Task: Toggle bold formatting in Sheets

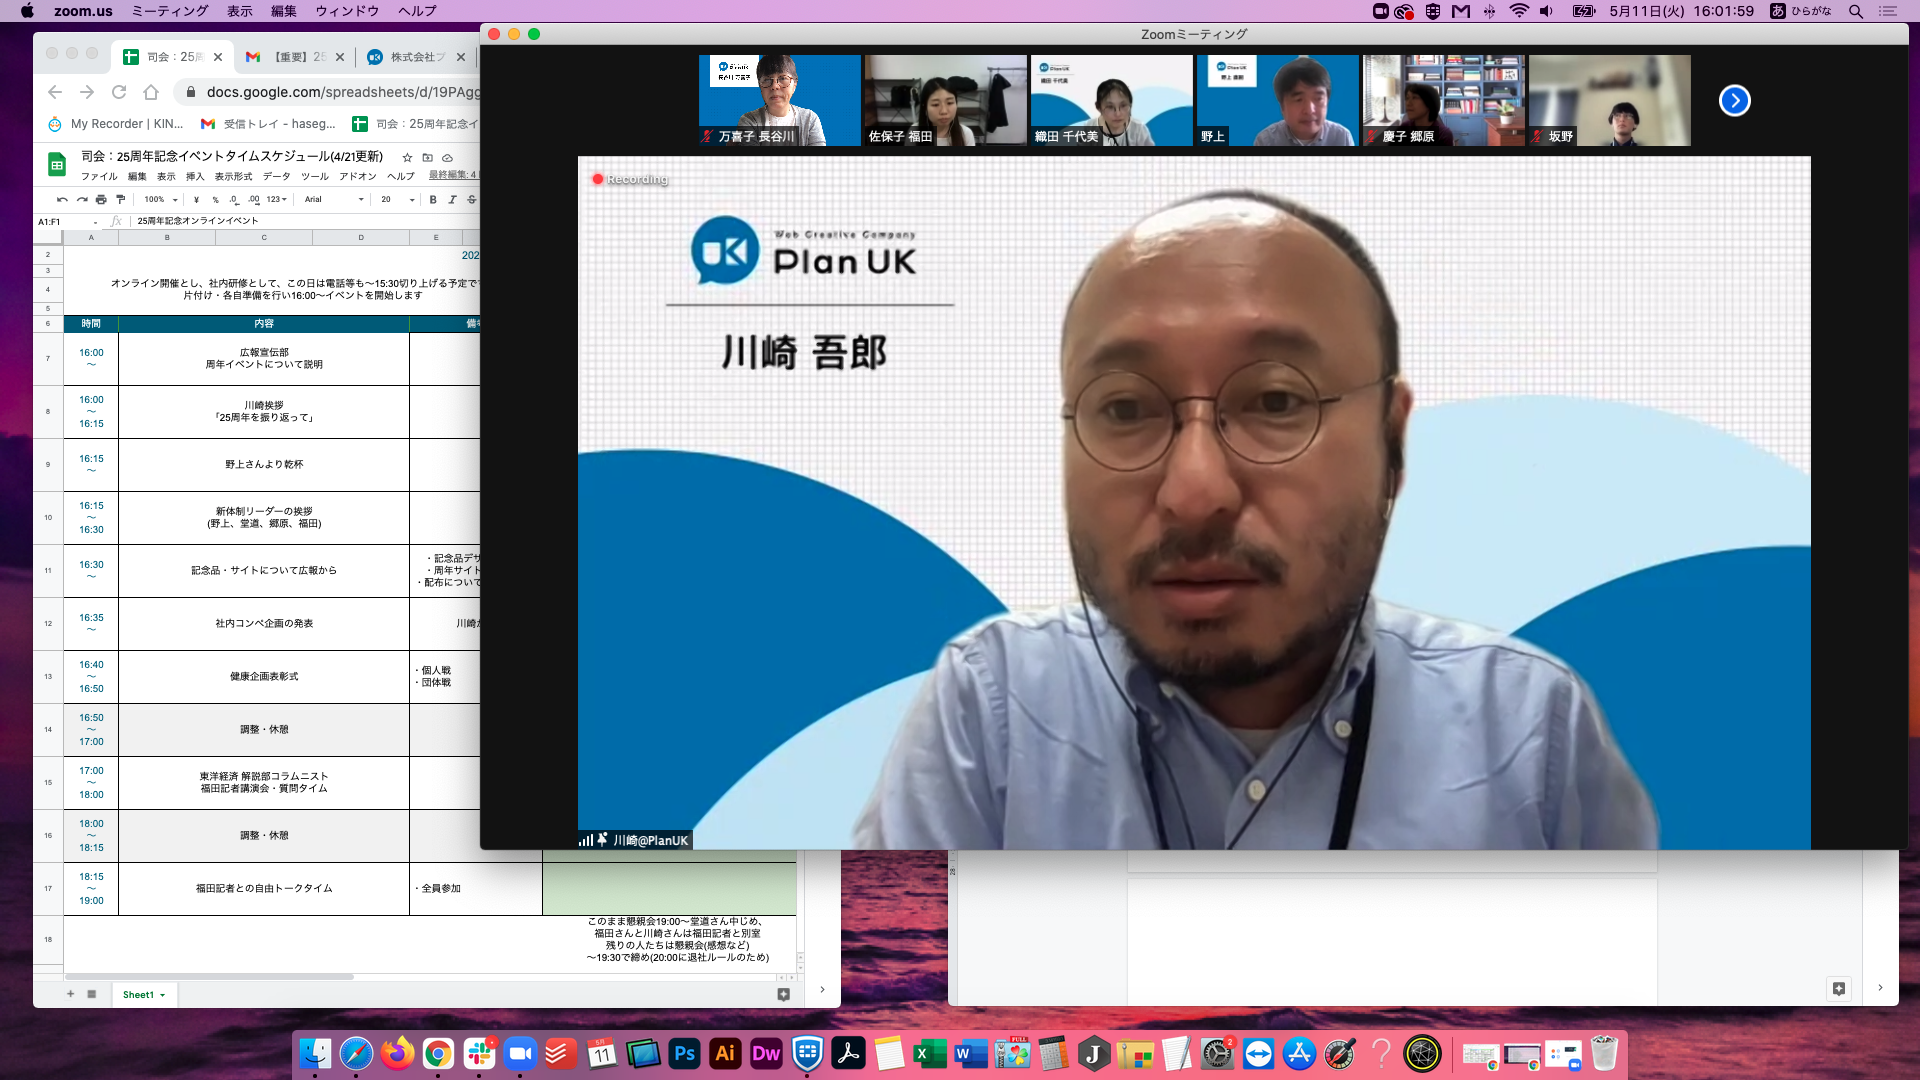Action: coord(433,200)
